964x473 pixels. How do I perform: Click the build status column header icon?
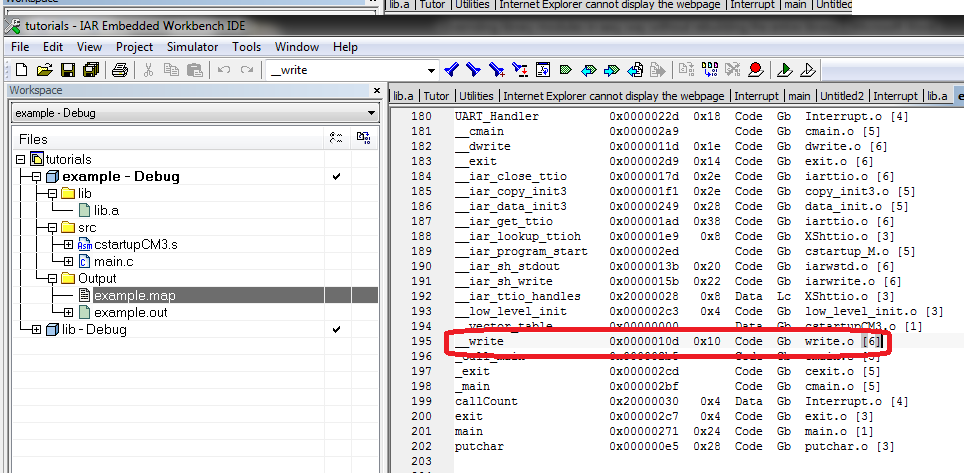[336, 139]
